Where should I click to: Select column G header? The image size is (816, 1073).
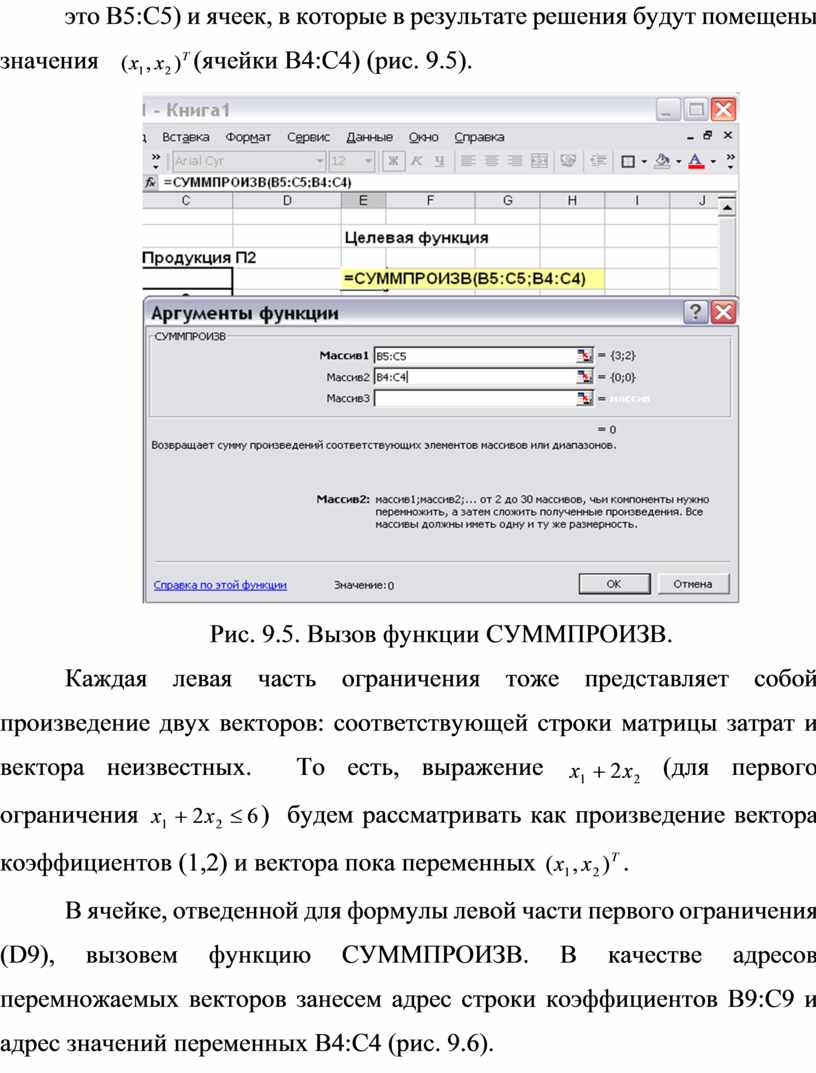click(507, 201)
